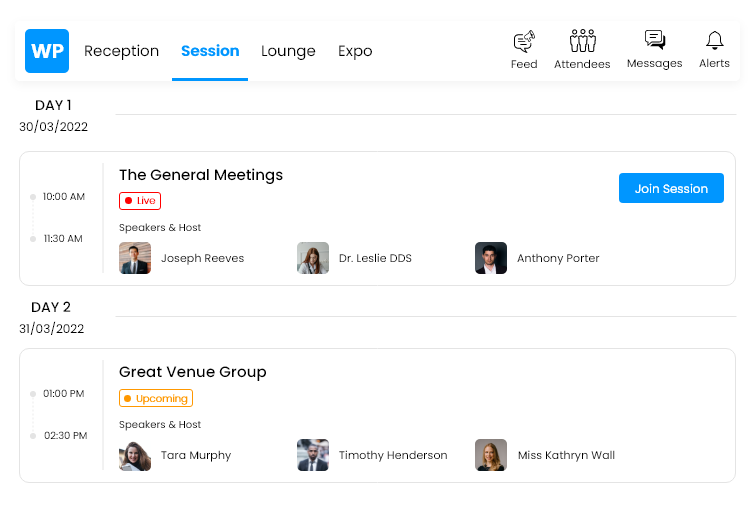755x505 pixels.
Task: Open The General Meetings session title
Action: (201, 175)
